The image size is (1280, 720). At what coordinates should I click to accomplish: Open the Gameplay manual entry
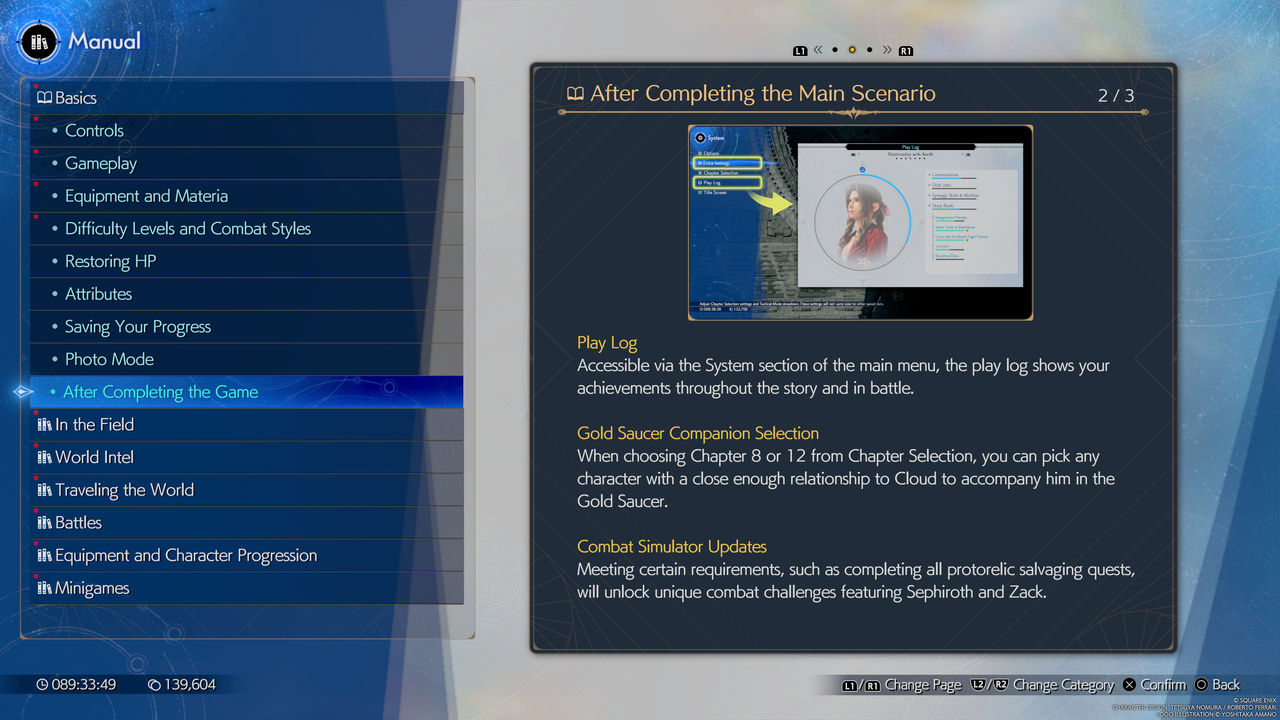100,163
